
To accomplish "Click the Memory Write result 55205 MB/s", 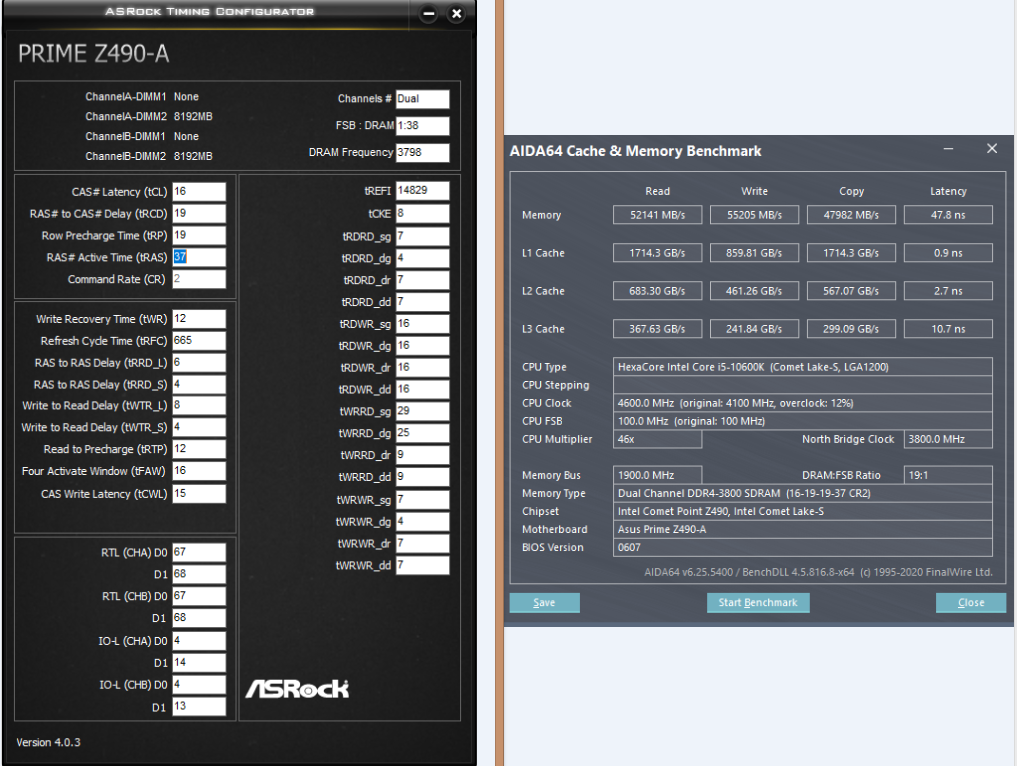I will pos(754,215).
